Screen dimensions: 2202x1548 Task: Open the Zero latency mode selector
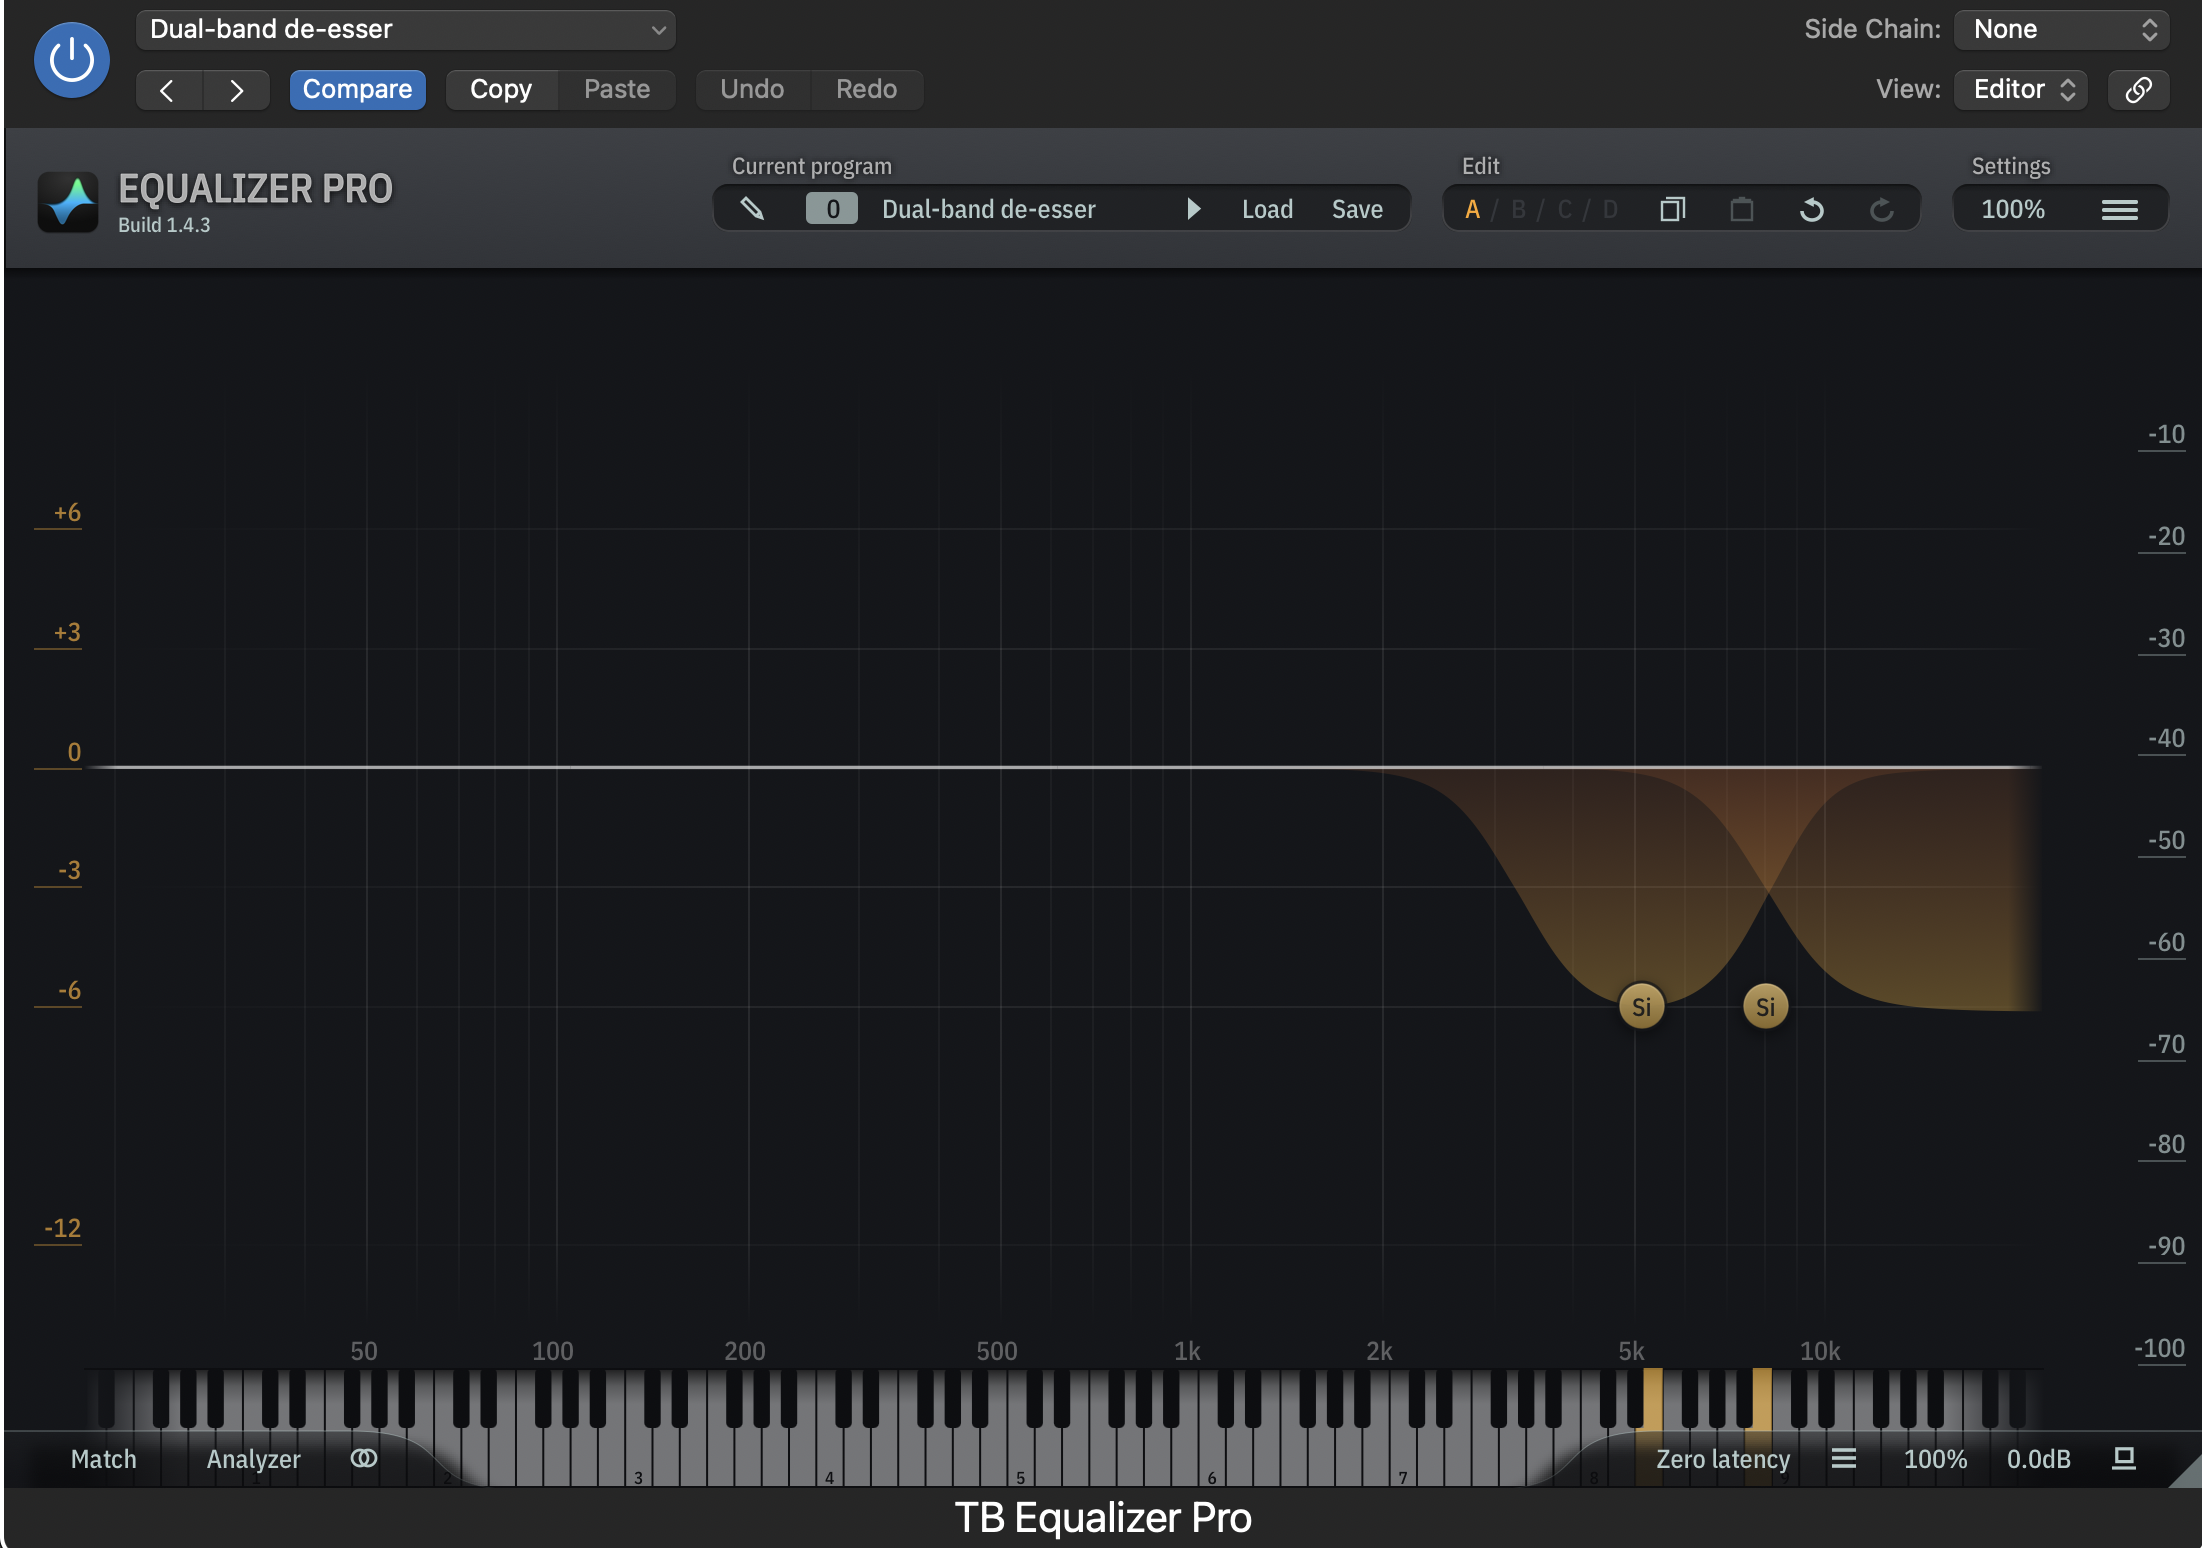click(x=1722, y=1459)
